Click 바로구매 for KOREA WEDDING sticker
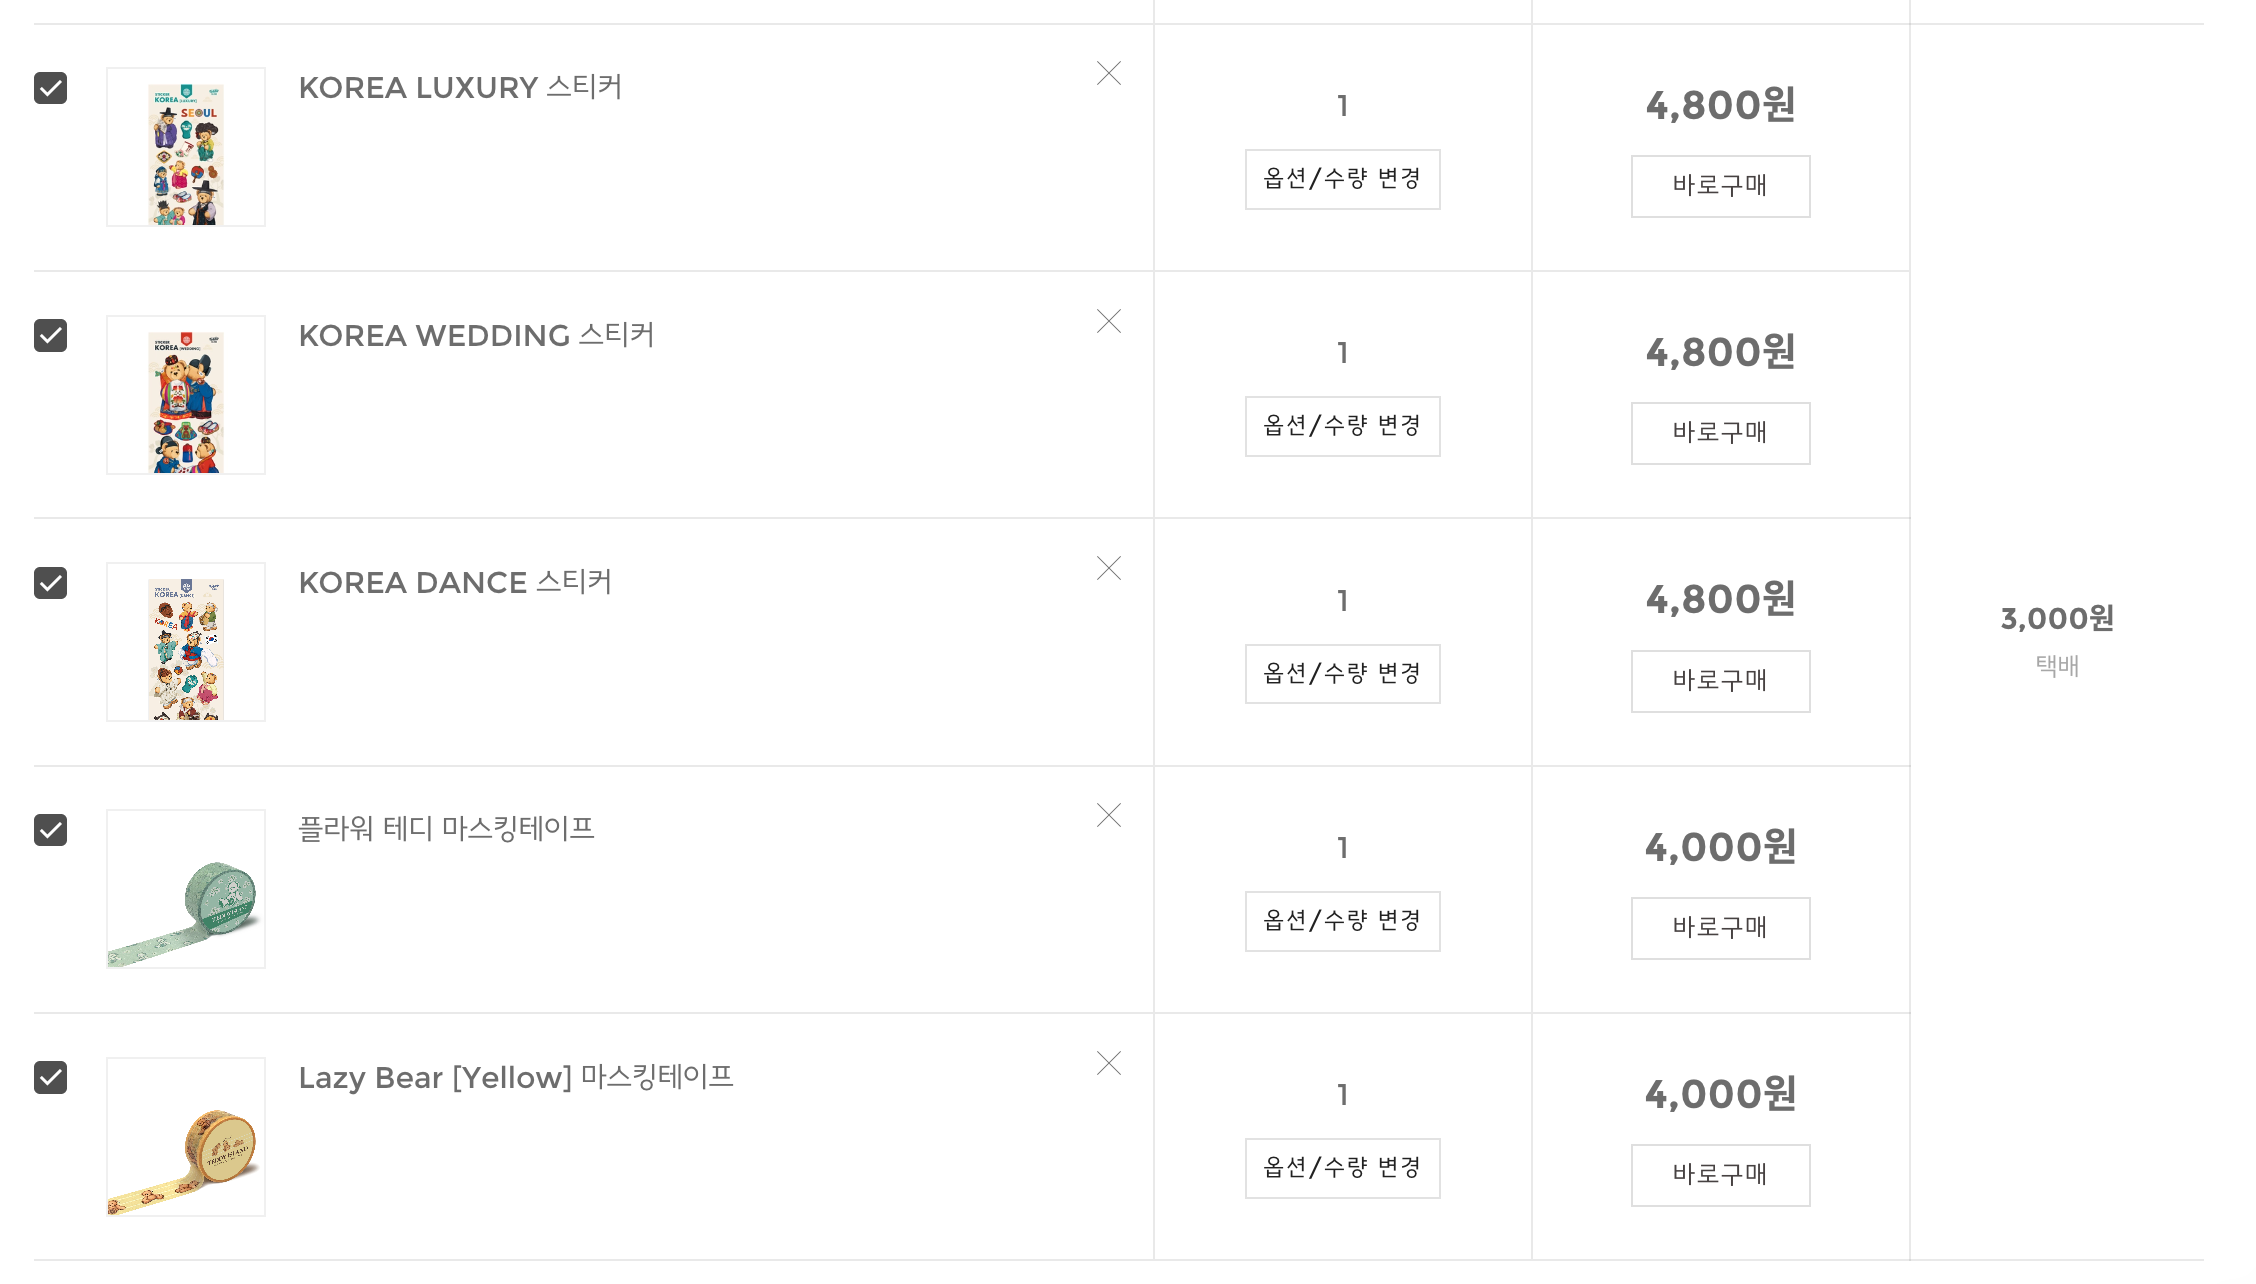The width and height of the screenshot is (2256, 1284). (1720, 433)
